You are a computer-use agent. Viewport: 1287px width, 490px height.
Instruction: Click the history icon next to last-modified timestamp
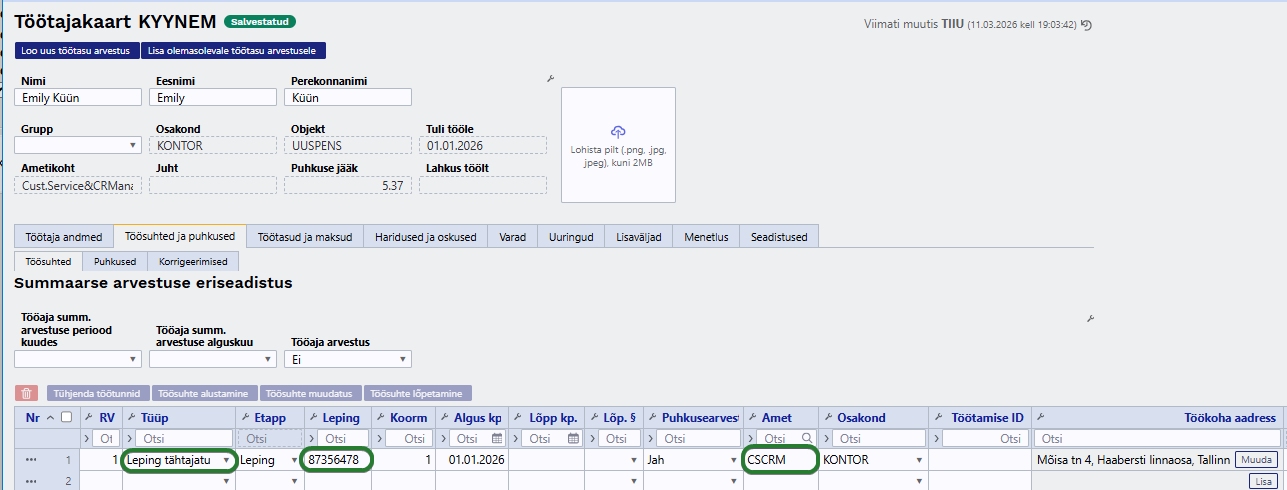1086,25
